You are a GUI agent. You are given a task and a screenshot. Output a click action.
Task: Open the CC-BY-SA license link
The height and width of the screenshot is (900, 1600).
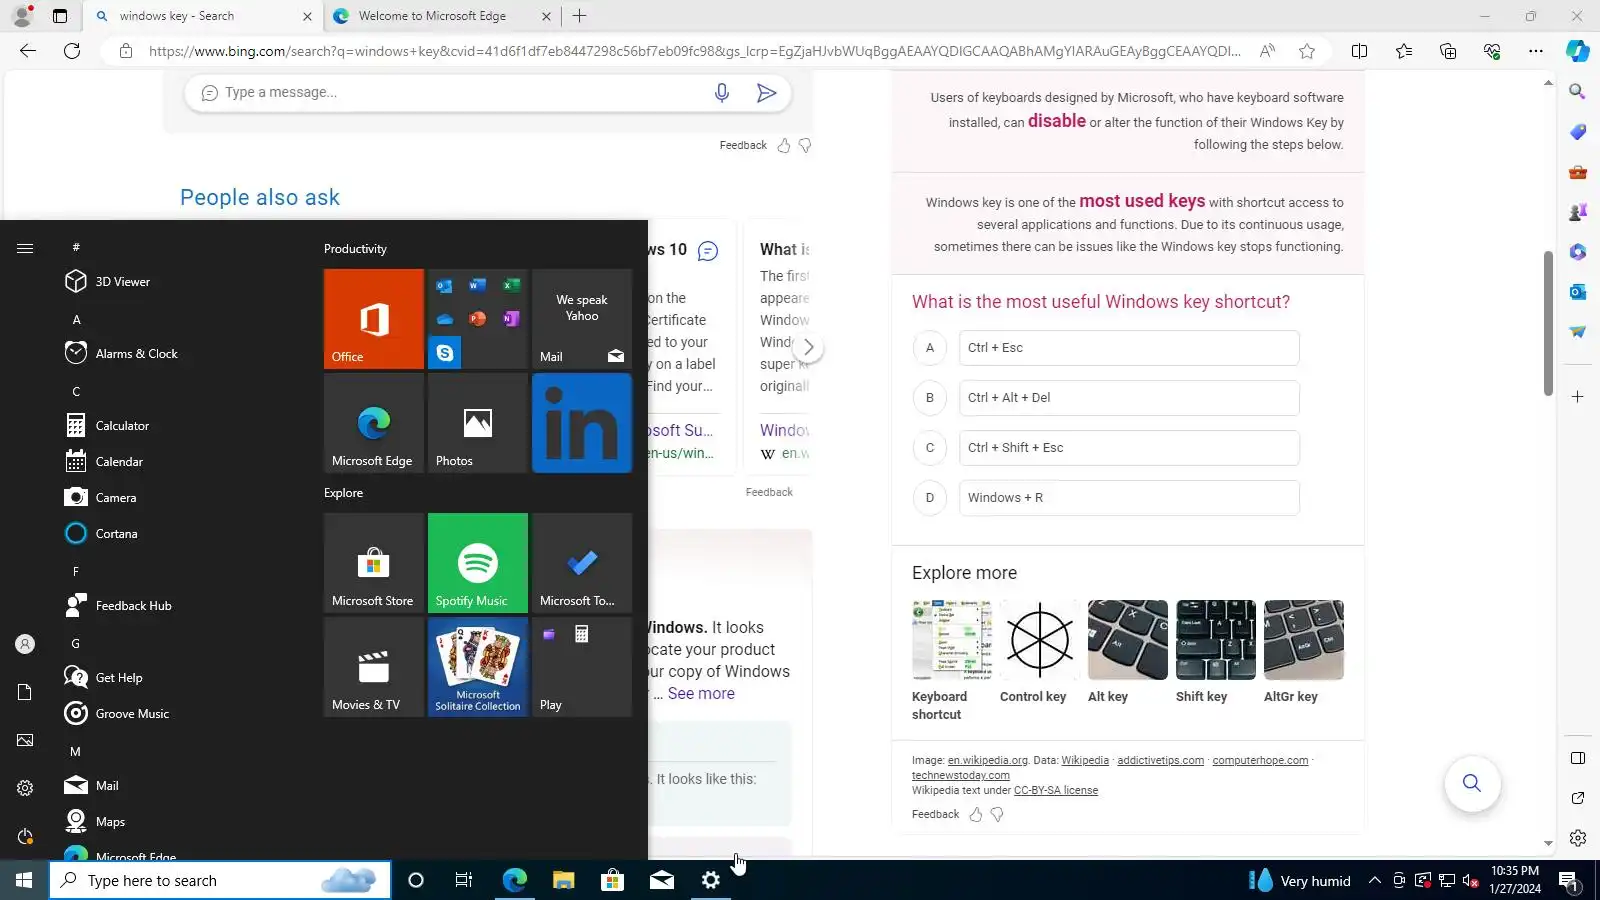tap(1056, 791)
